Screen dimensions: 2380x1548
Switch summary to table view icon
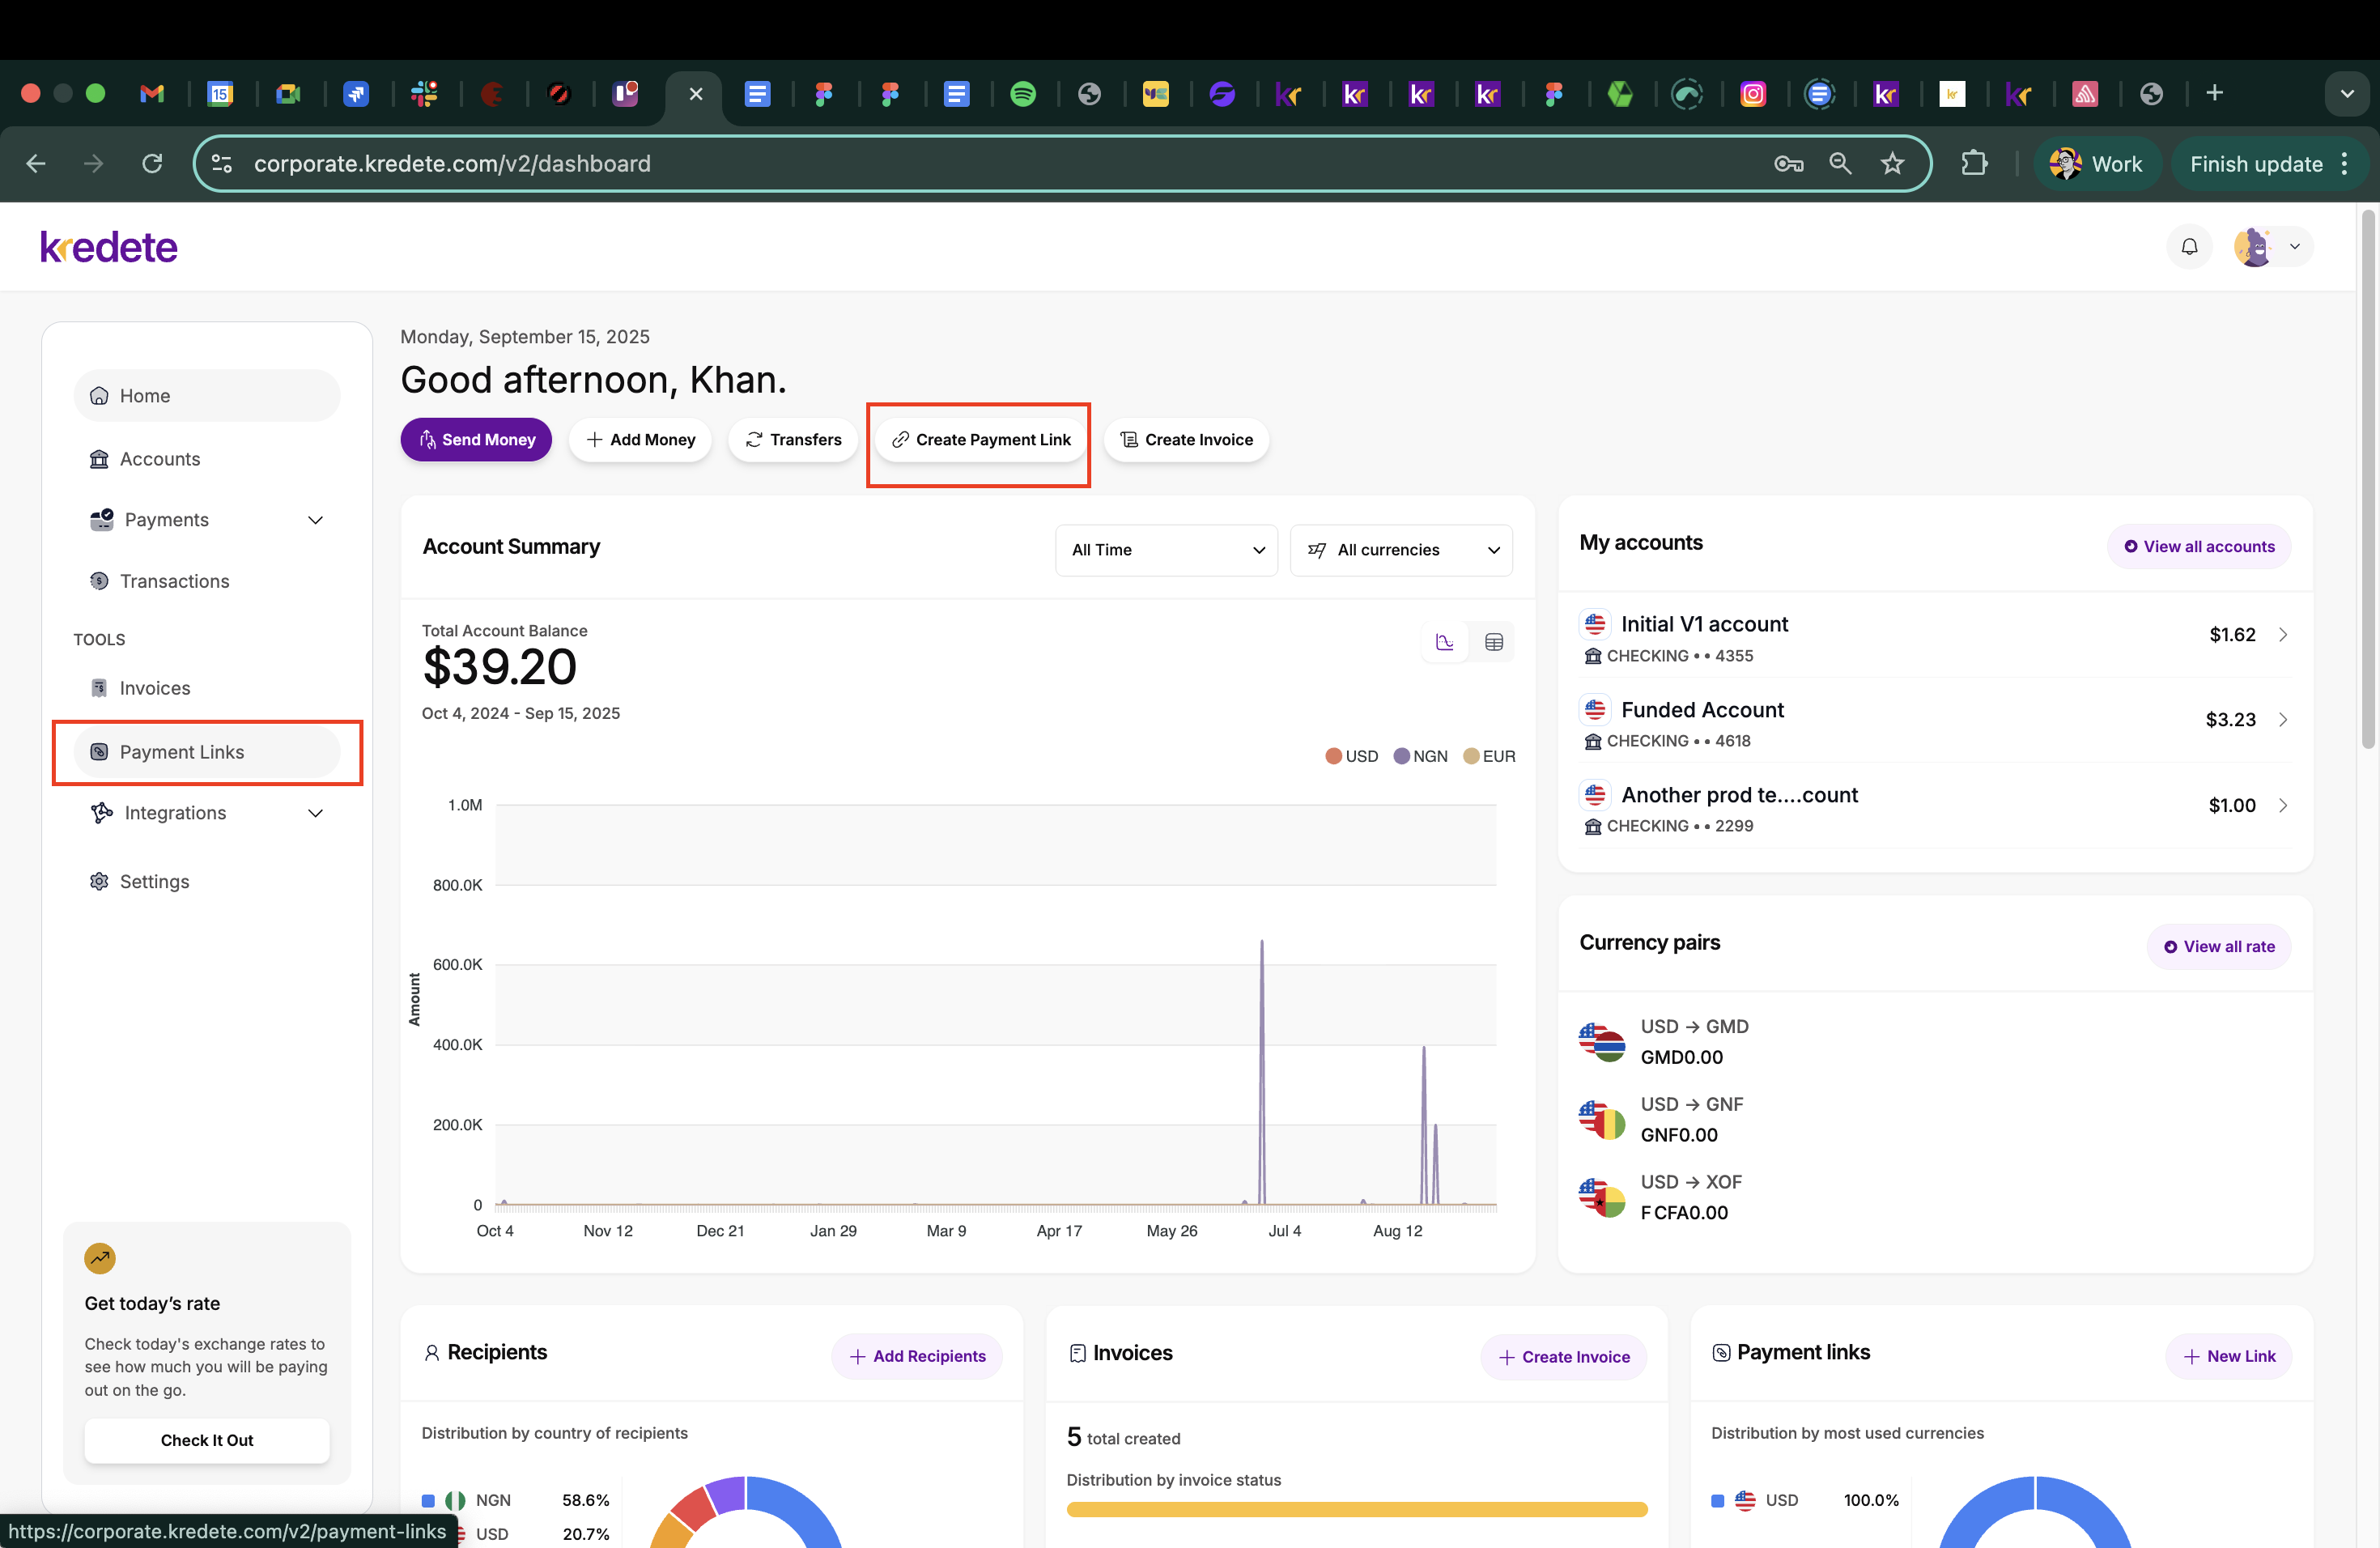[1493, 642]
